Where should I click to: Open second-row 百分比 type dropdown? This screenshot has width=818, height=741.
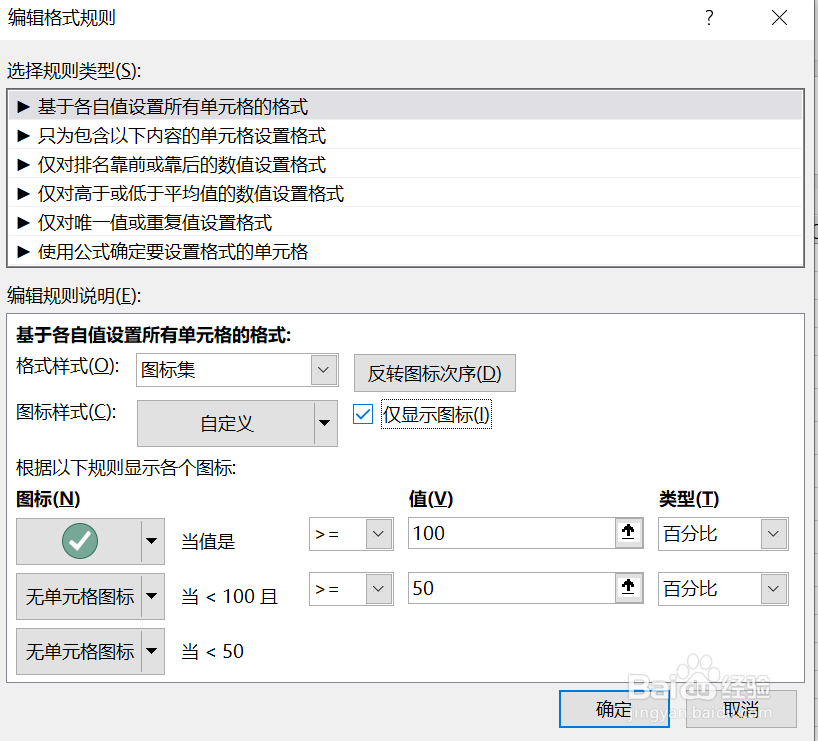coord(723,589)
